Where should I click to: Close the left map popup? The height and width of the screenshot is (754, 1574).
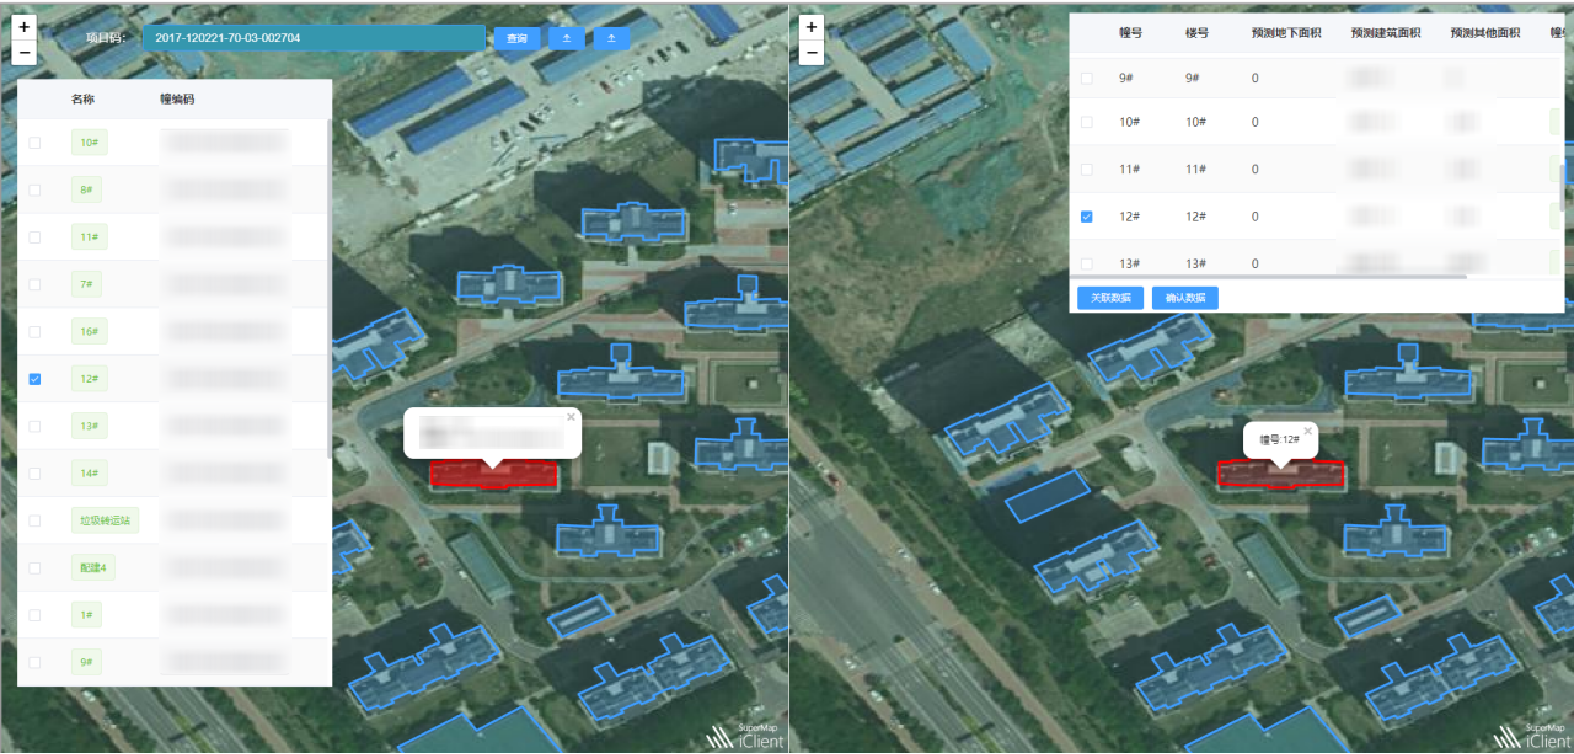pyautogui.click(x=571, y=417)
